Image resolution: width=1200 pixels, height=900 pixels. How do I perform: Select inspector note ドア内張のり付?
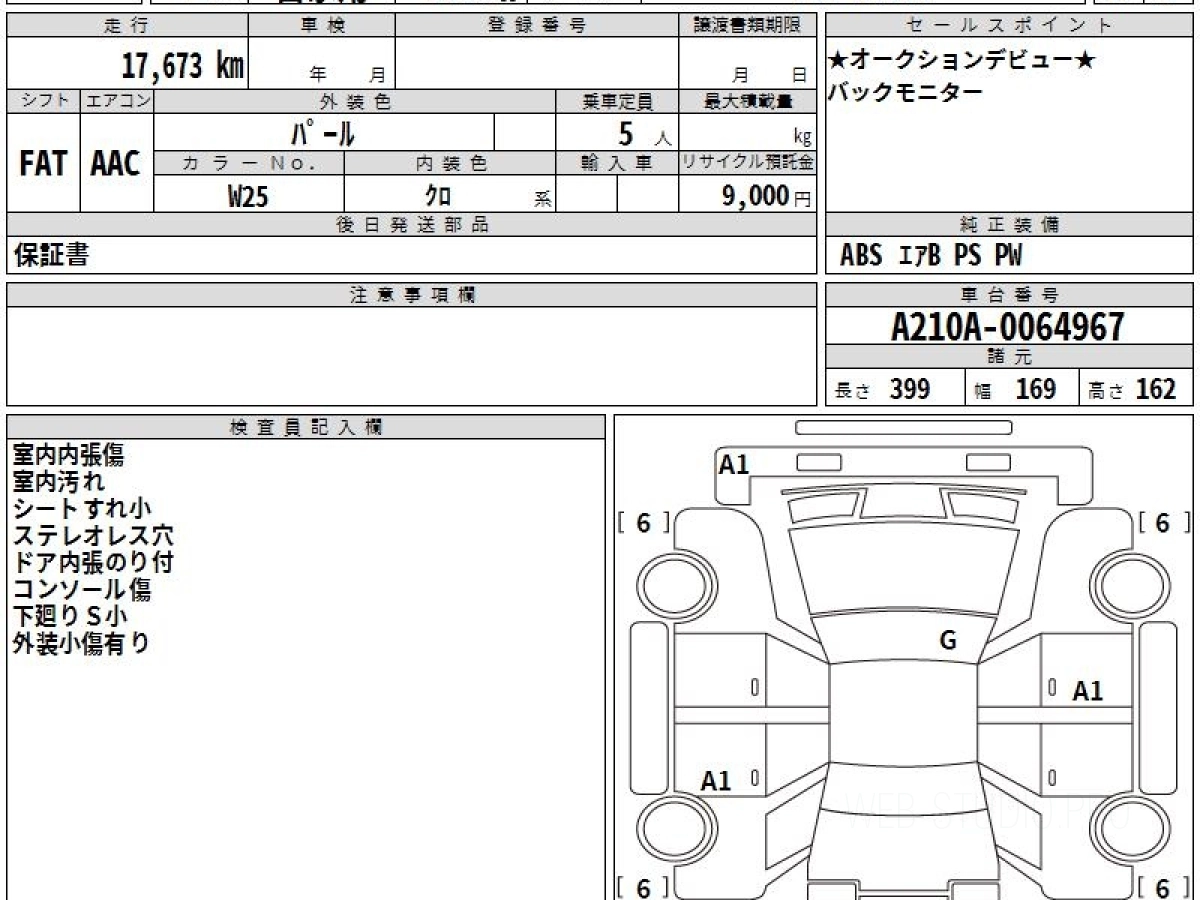pyautogui.click(x=93, y=562)
